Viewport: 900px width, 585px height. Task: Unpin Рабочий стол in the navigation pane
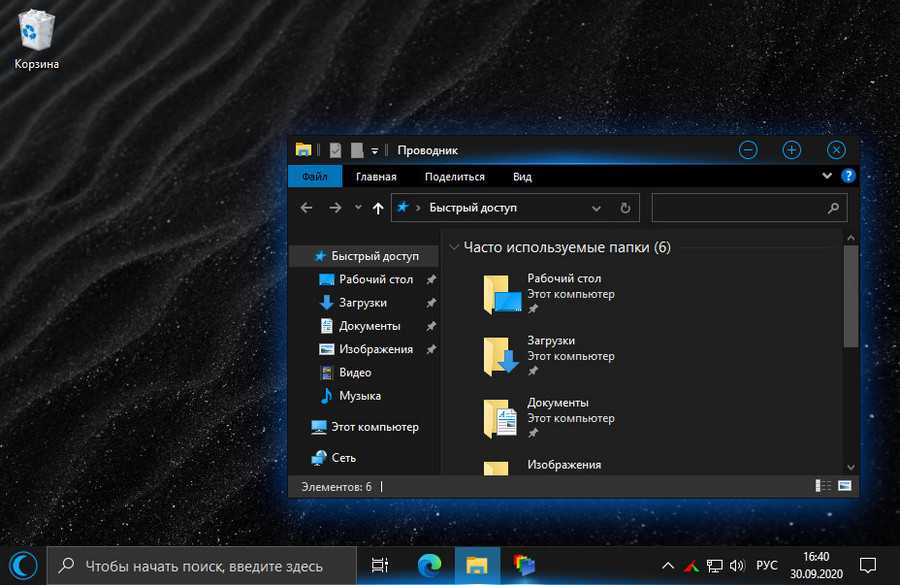click(x=431, y=280)
